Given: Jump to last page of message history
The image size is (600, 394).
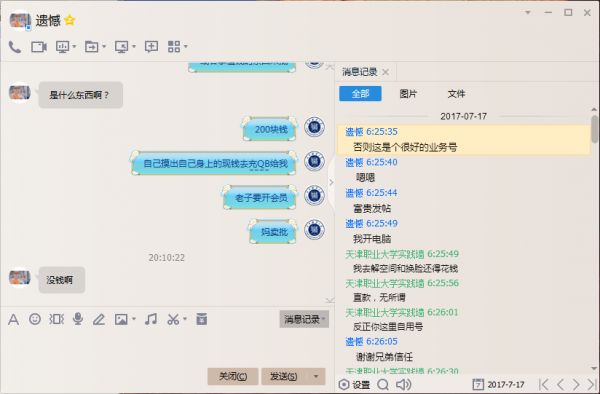Looking at the screenshot, I should [592, 384].
